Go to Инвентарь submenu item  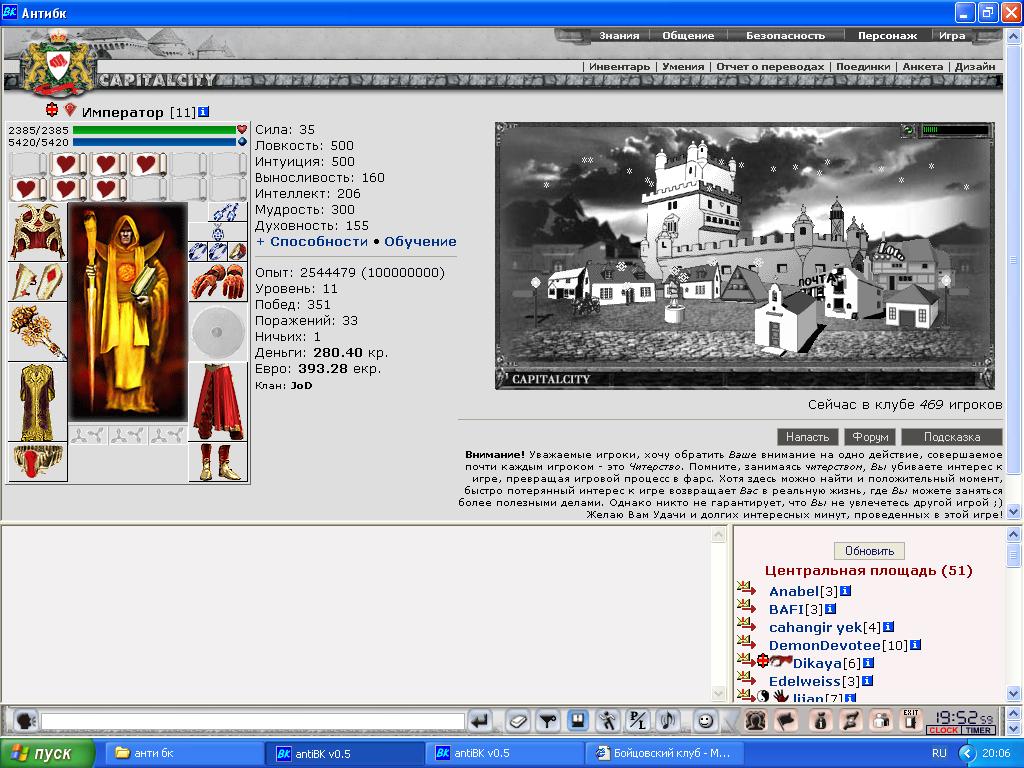pos(619,67)
